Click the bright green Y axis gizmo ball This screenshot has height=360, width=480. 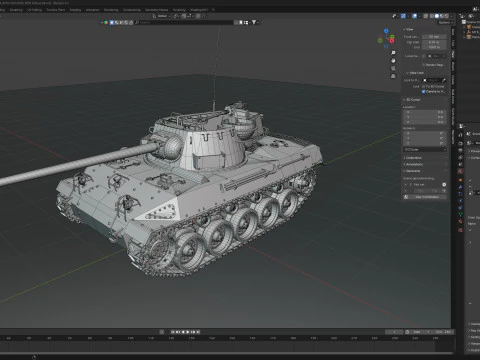(392, 37)
